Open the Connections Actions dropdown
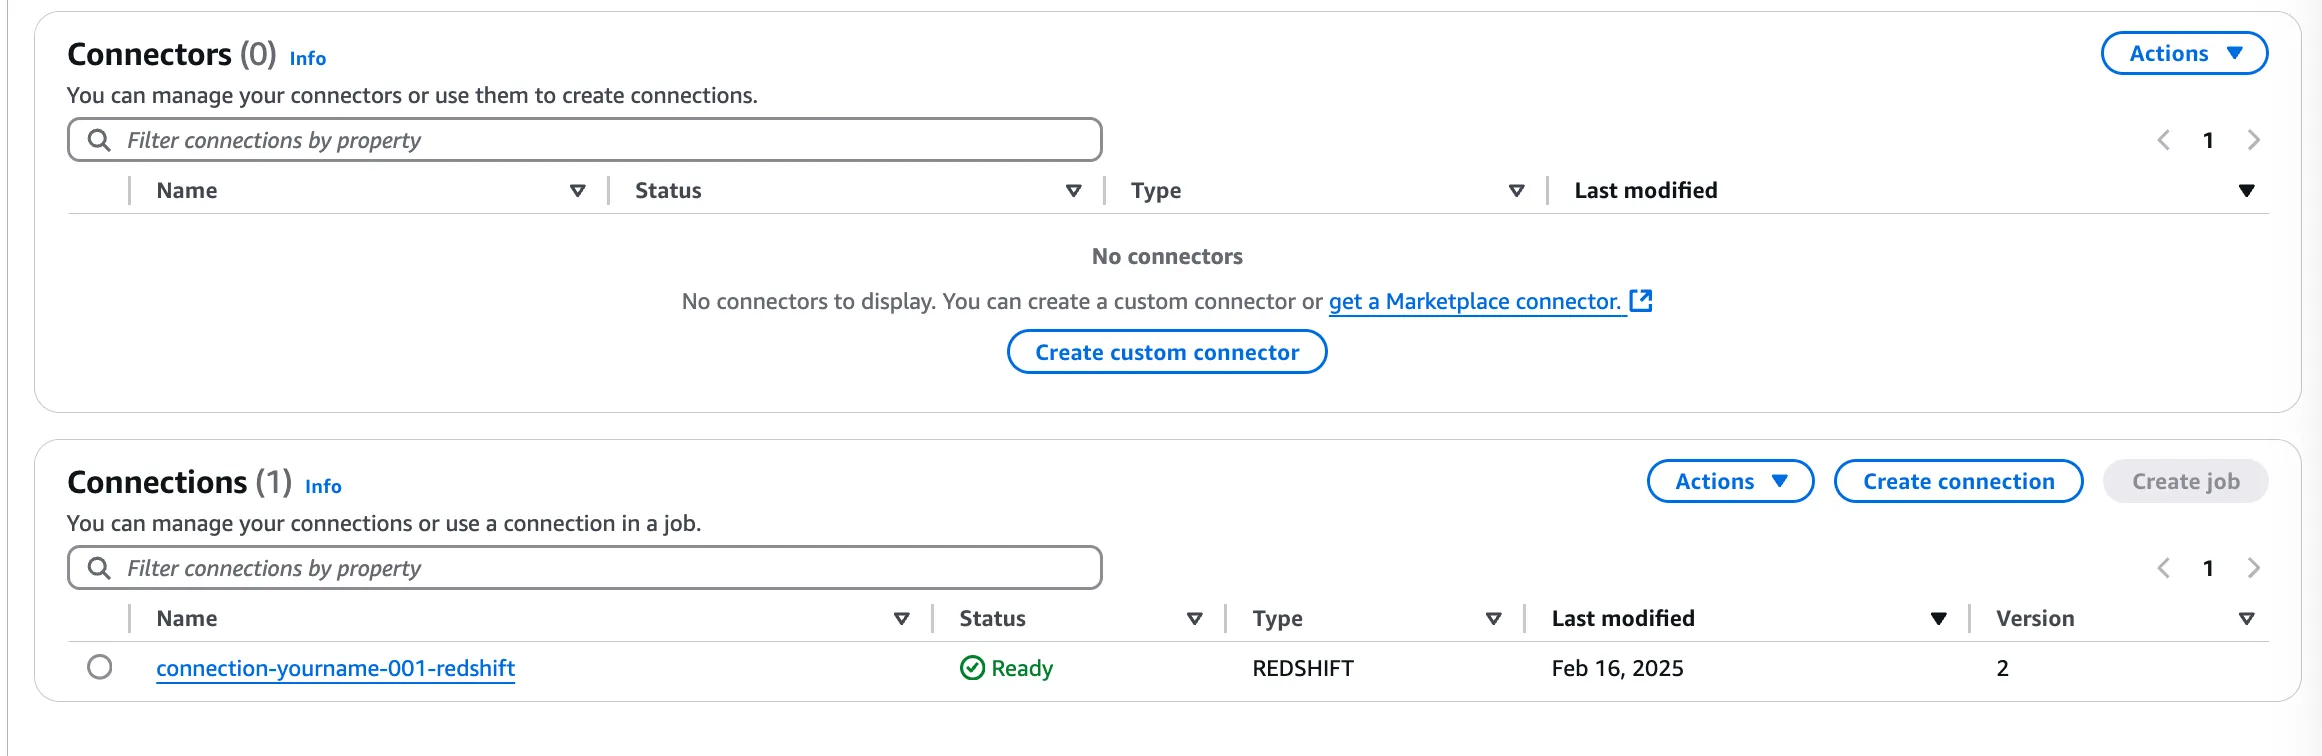Viewport: 2322px width, 756px height. click(1730, 482)
